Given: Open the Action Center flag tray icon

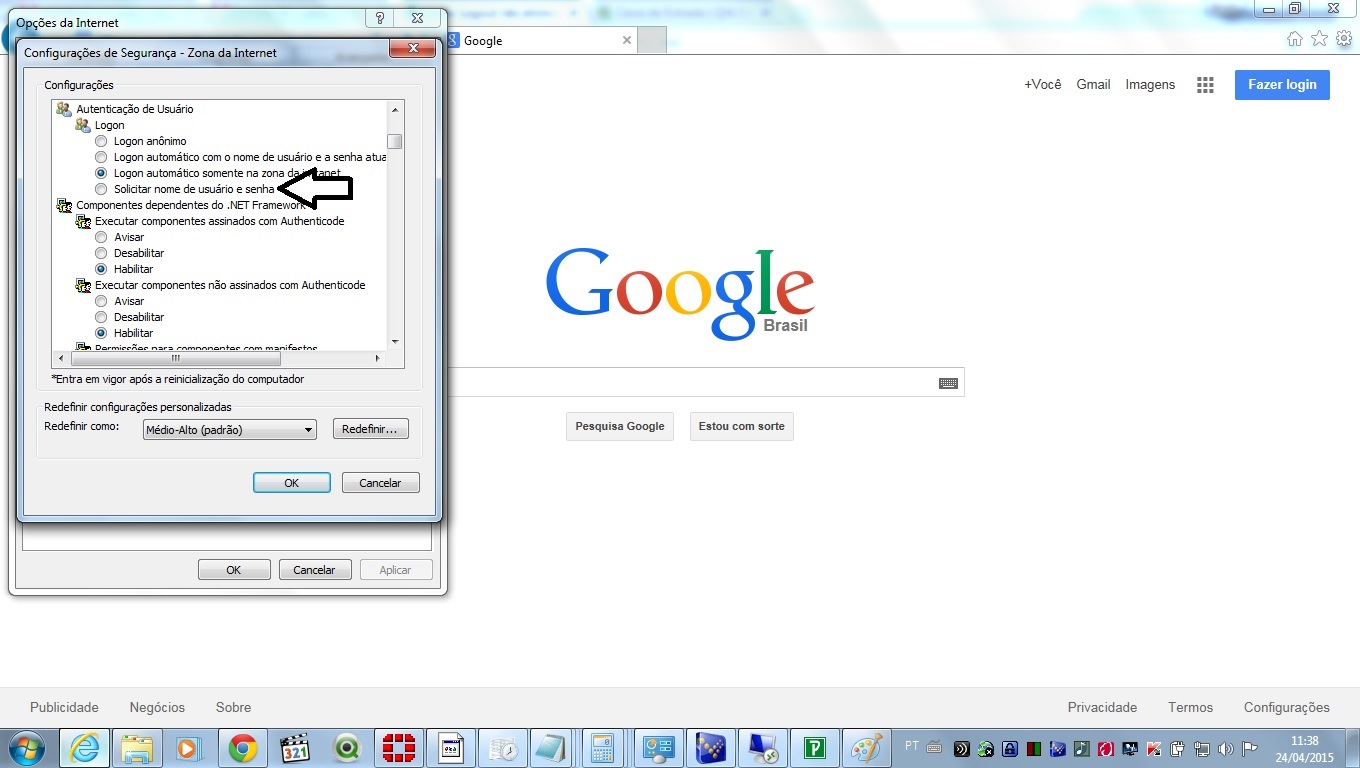Looking at the screenshot, I should click(1249, 748).
